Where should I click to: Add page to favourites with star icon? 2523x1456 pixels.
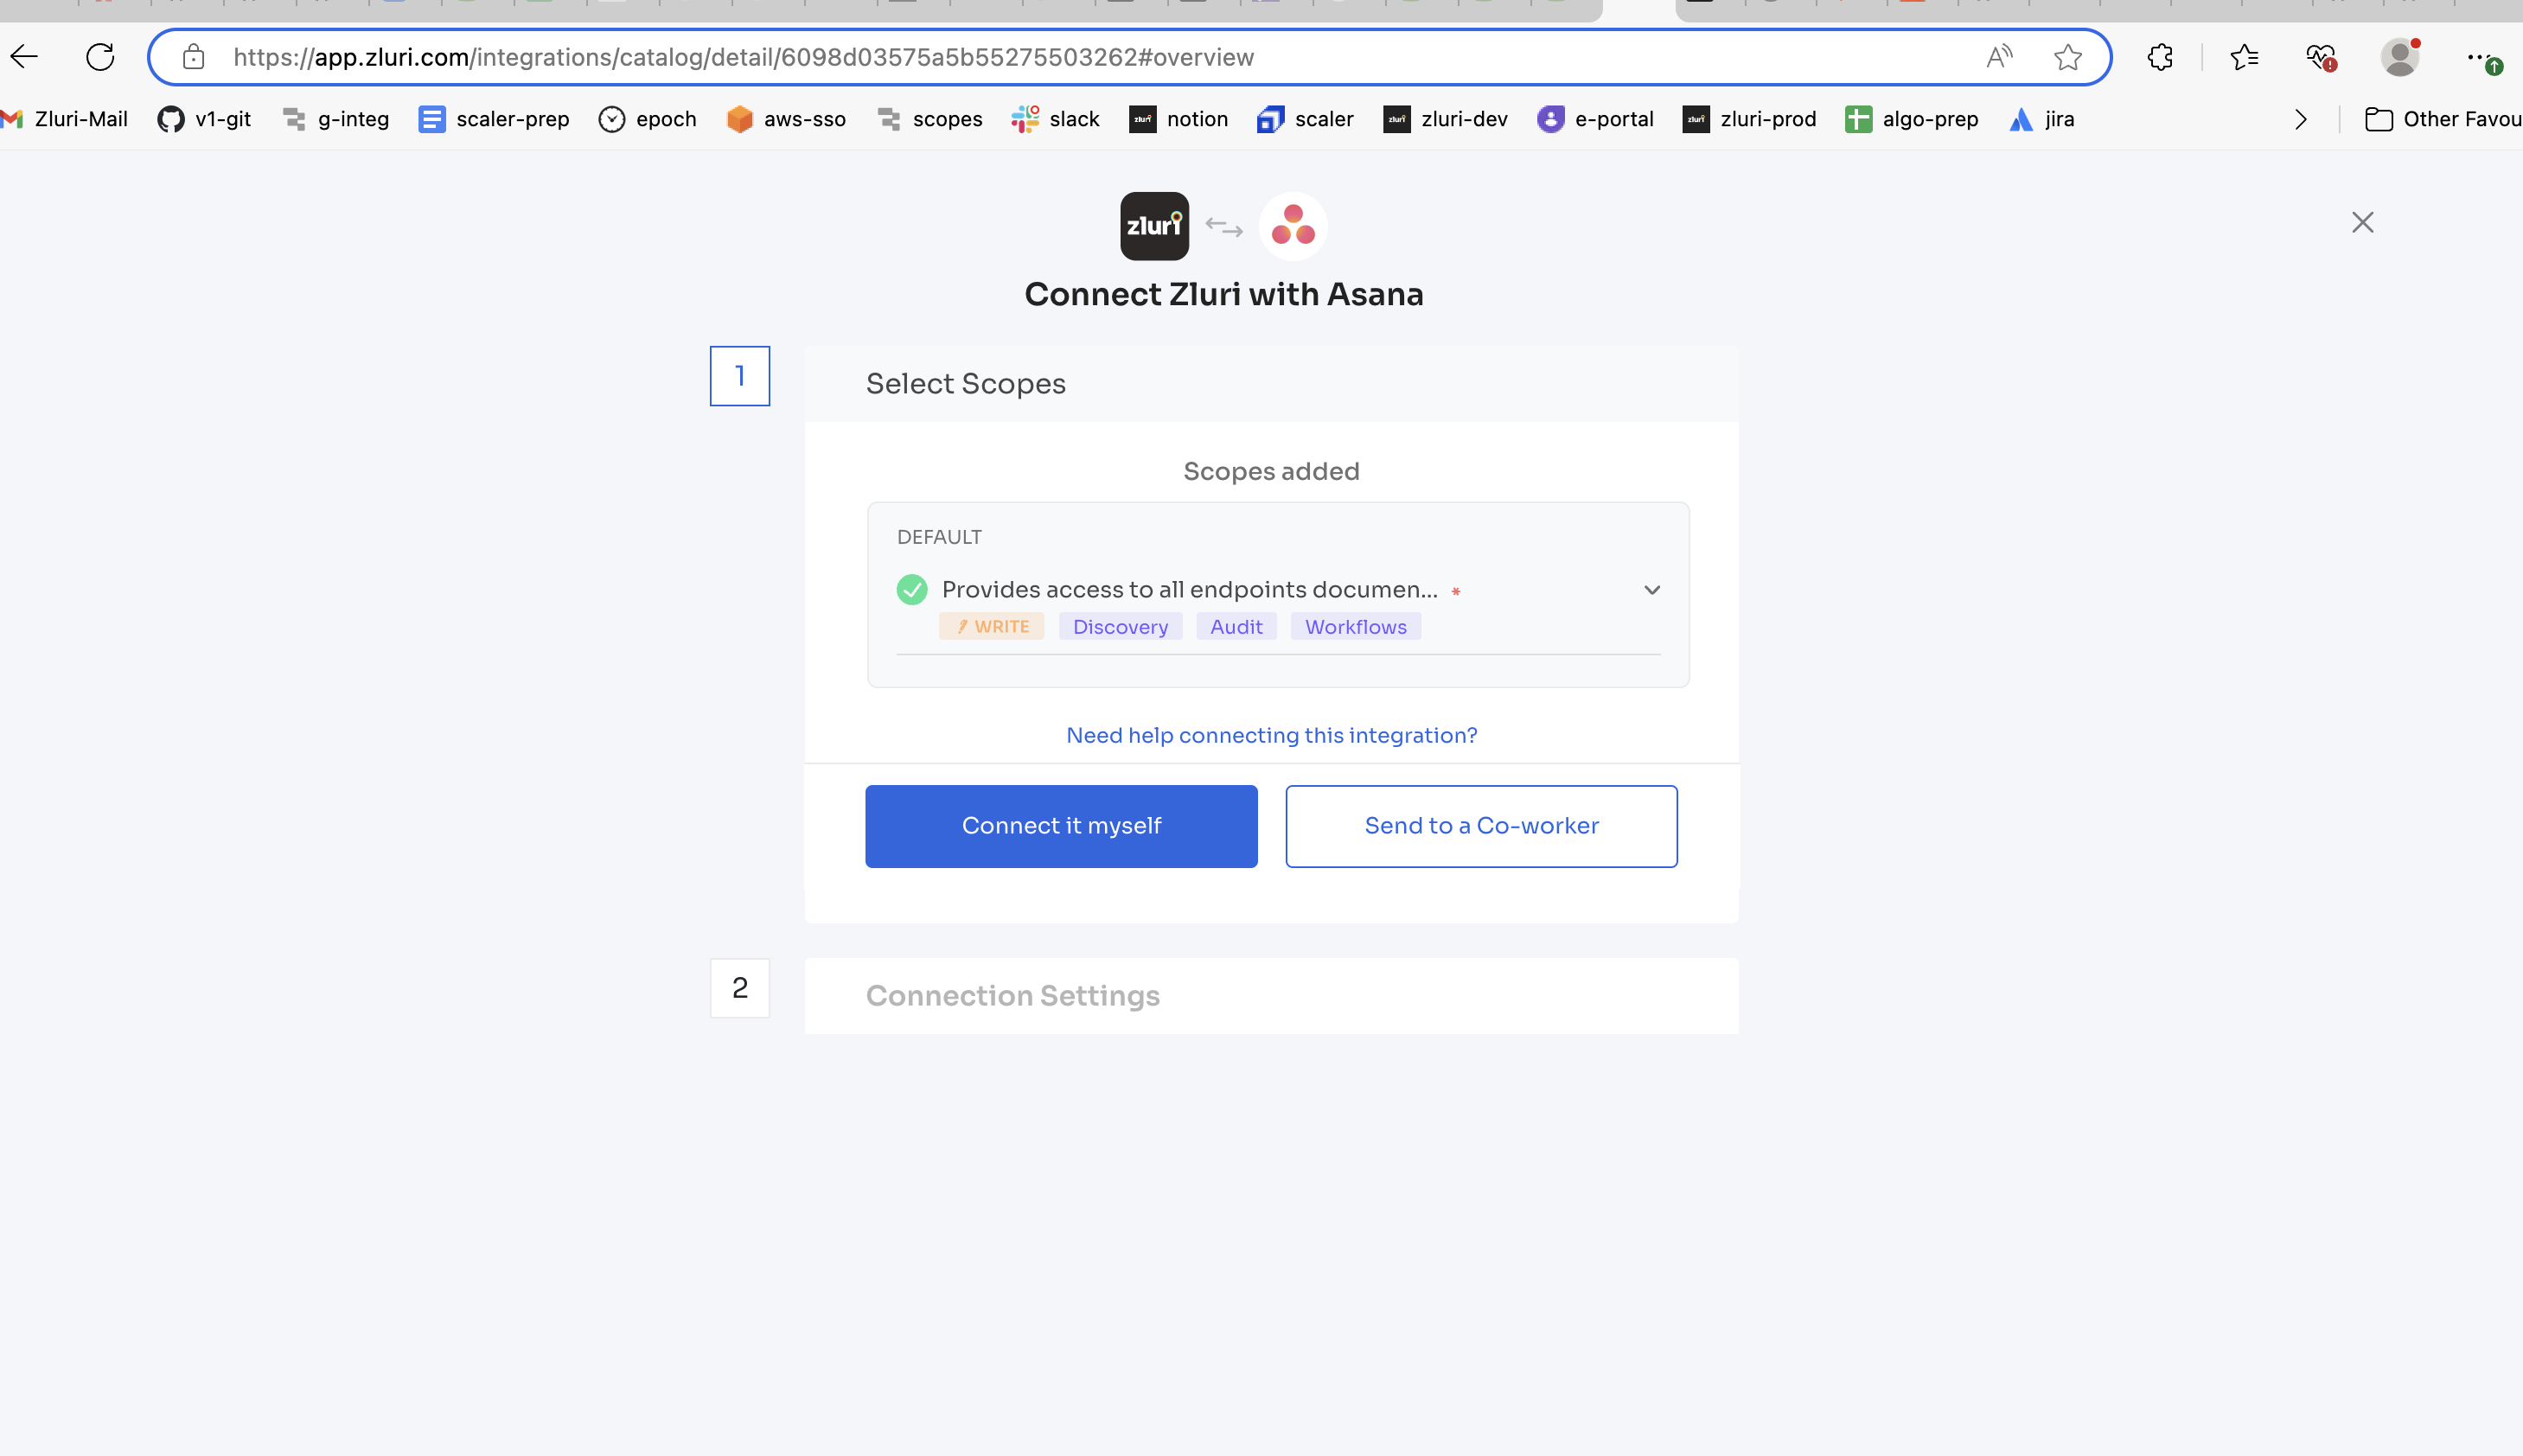click(x=2068, y=57)
